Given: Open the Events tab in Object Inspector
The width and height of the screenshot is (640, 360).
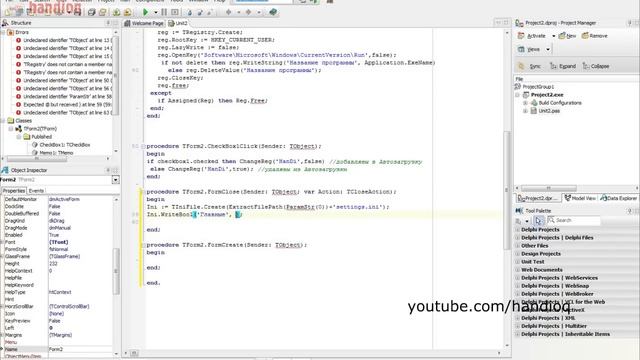Looking at the screenshot, I should [x=36, y=191].
